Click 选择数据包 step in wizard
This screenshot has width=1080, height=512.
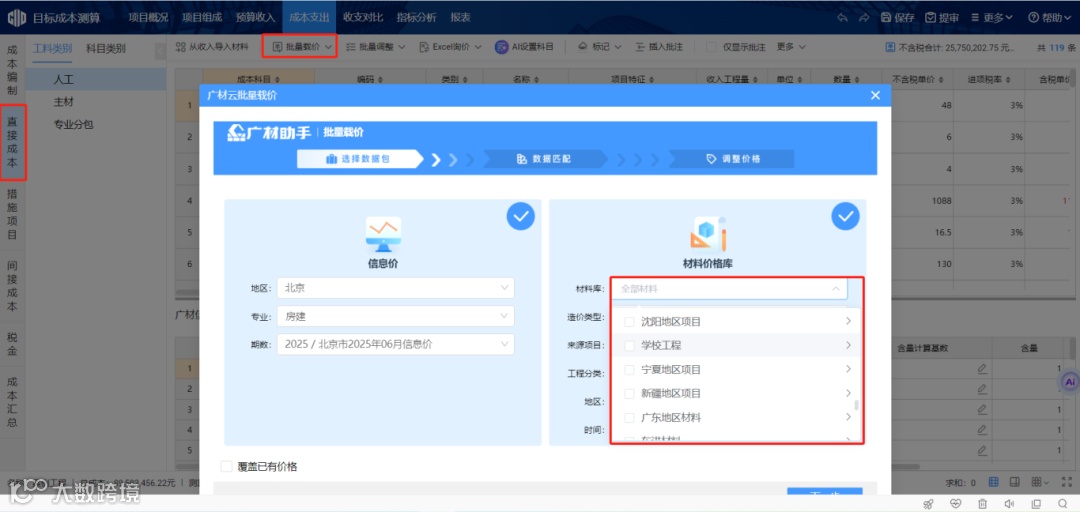pyautogui.click(x=359, y=158)
